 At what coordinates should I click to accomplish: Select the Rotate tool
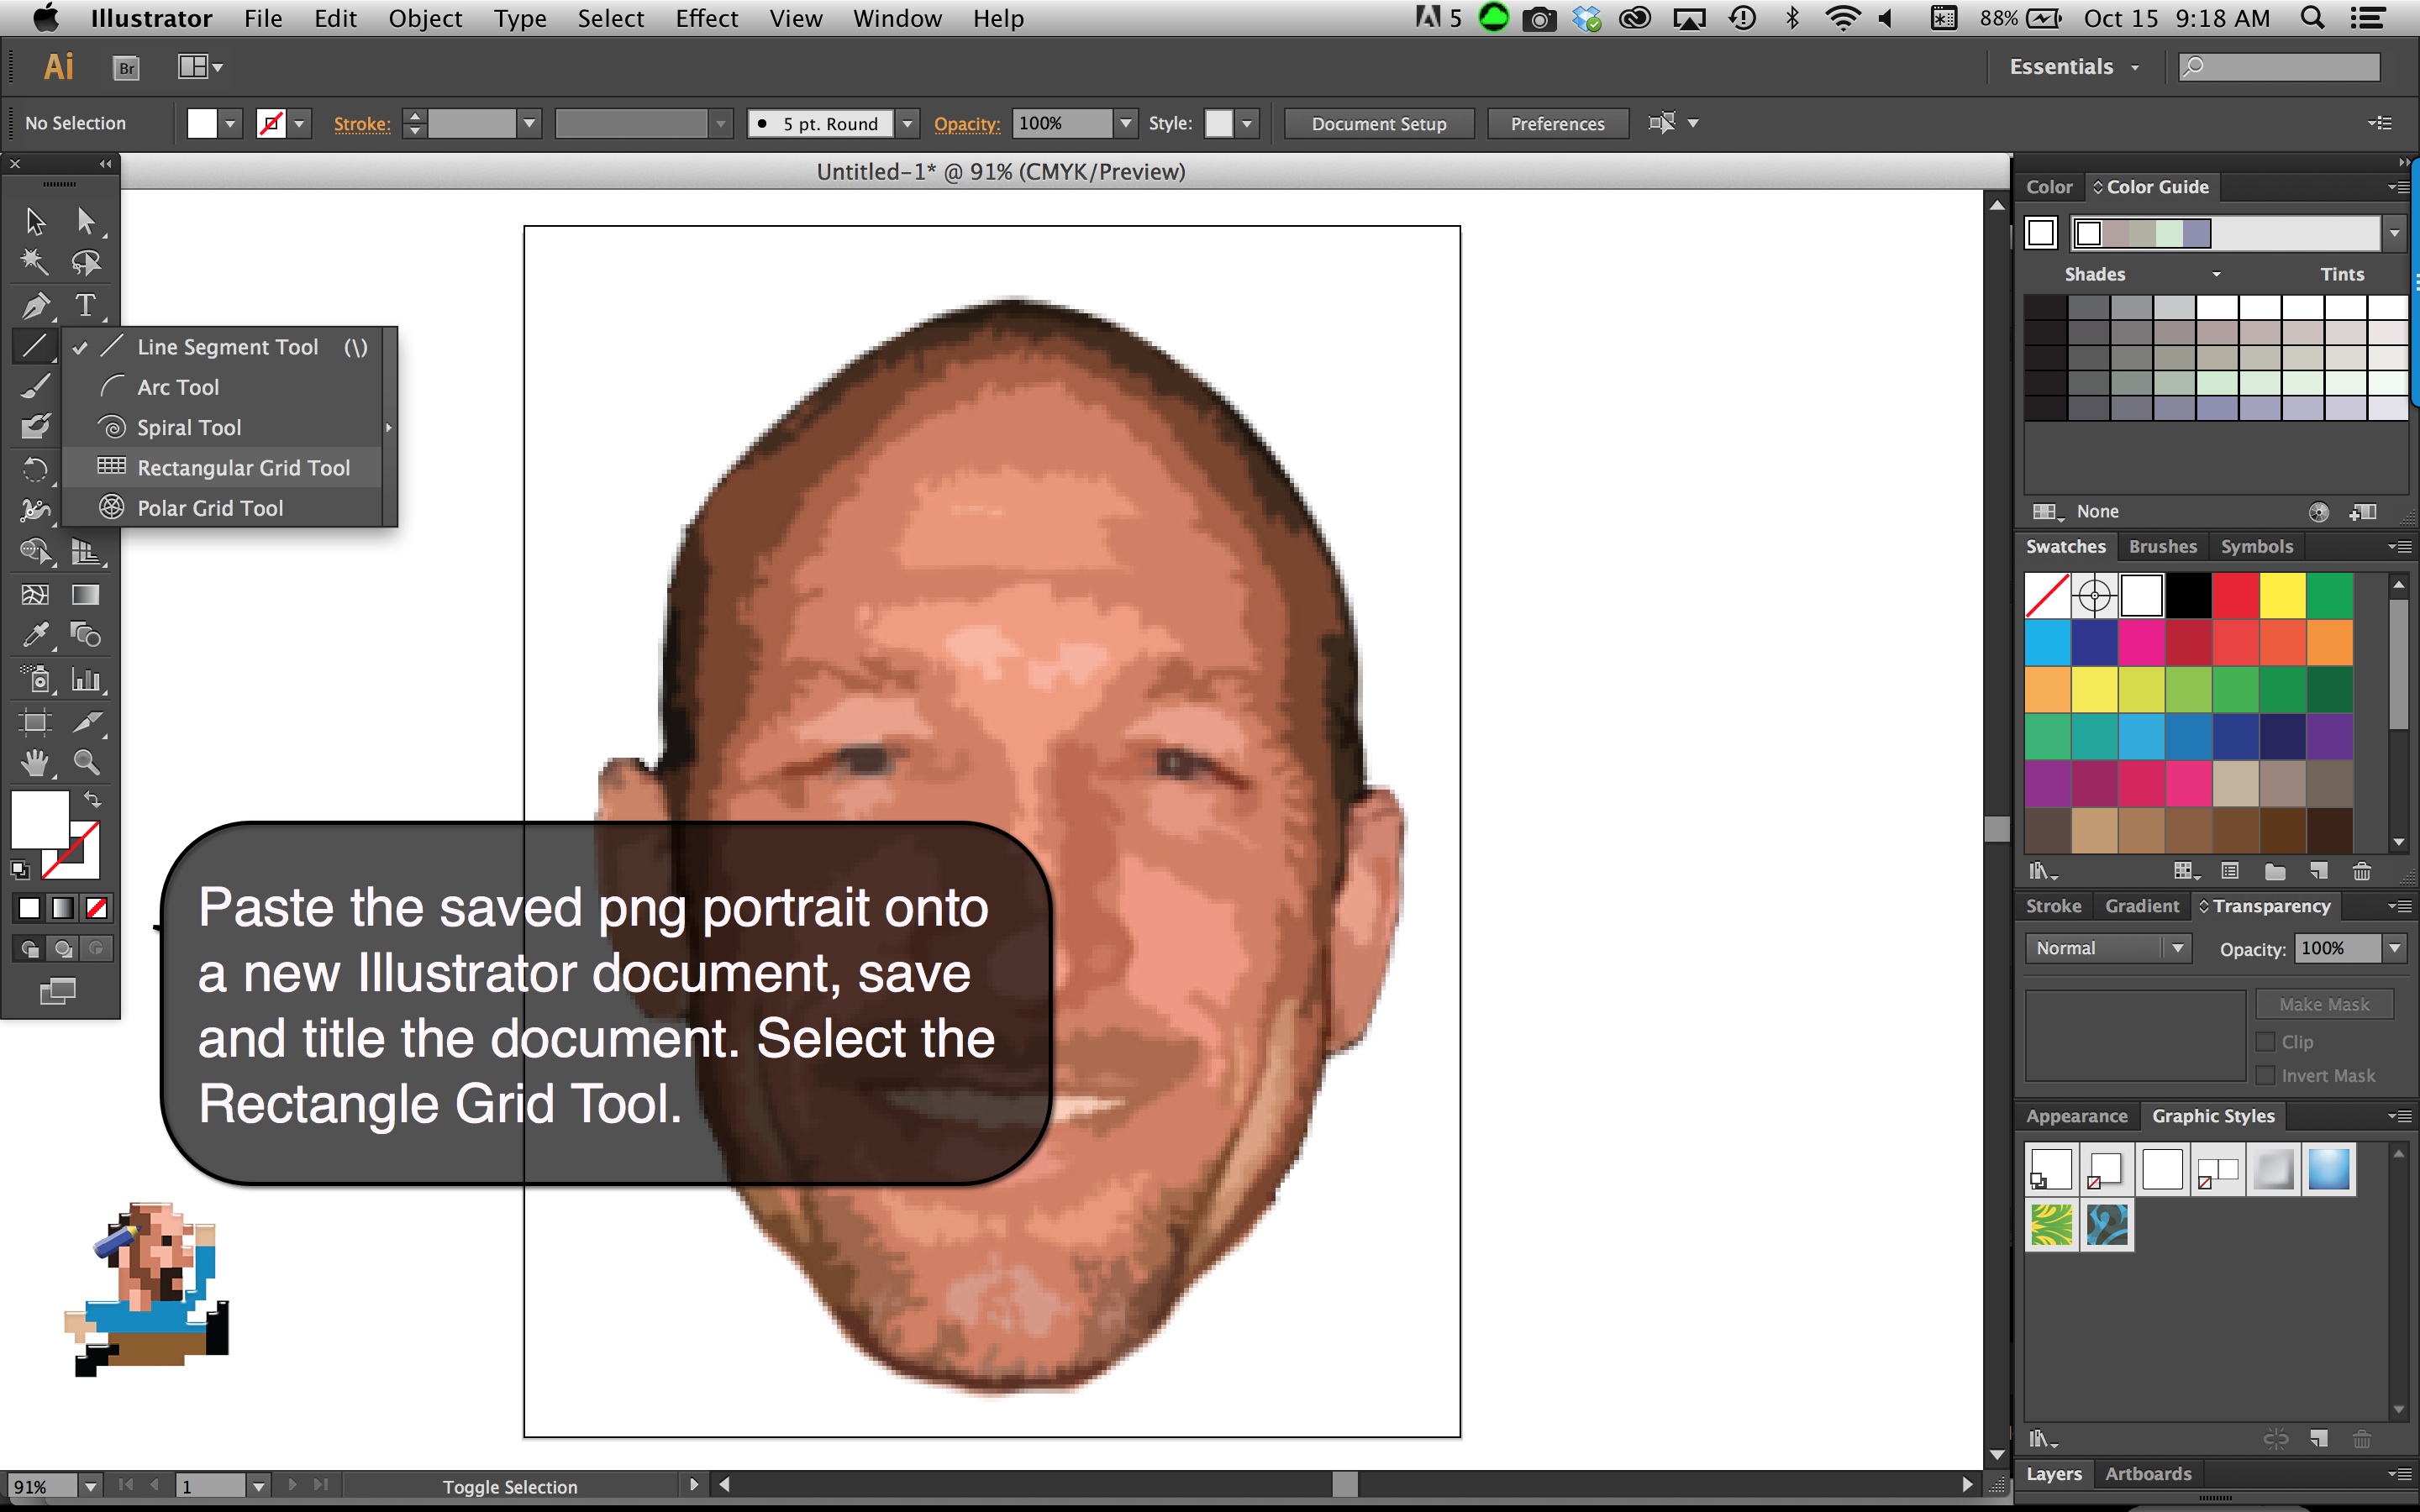click(35, 469)
